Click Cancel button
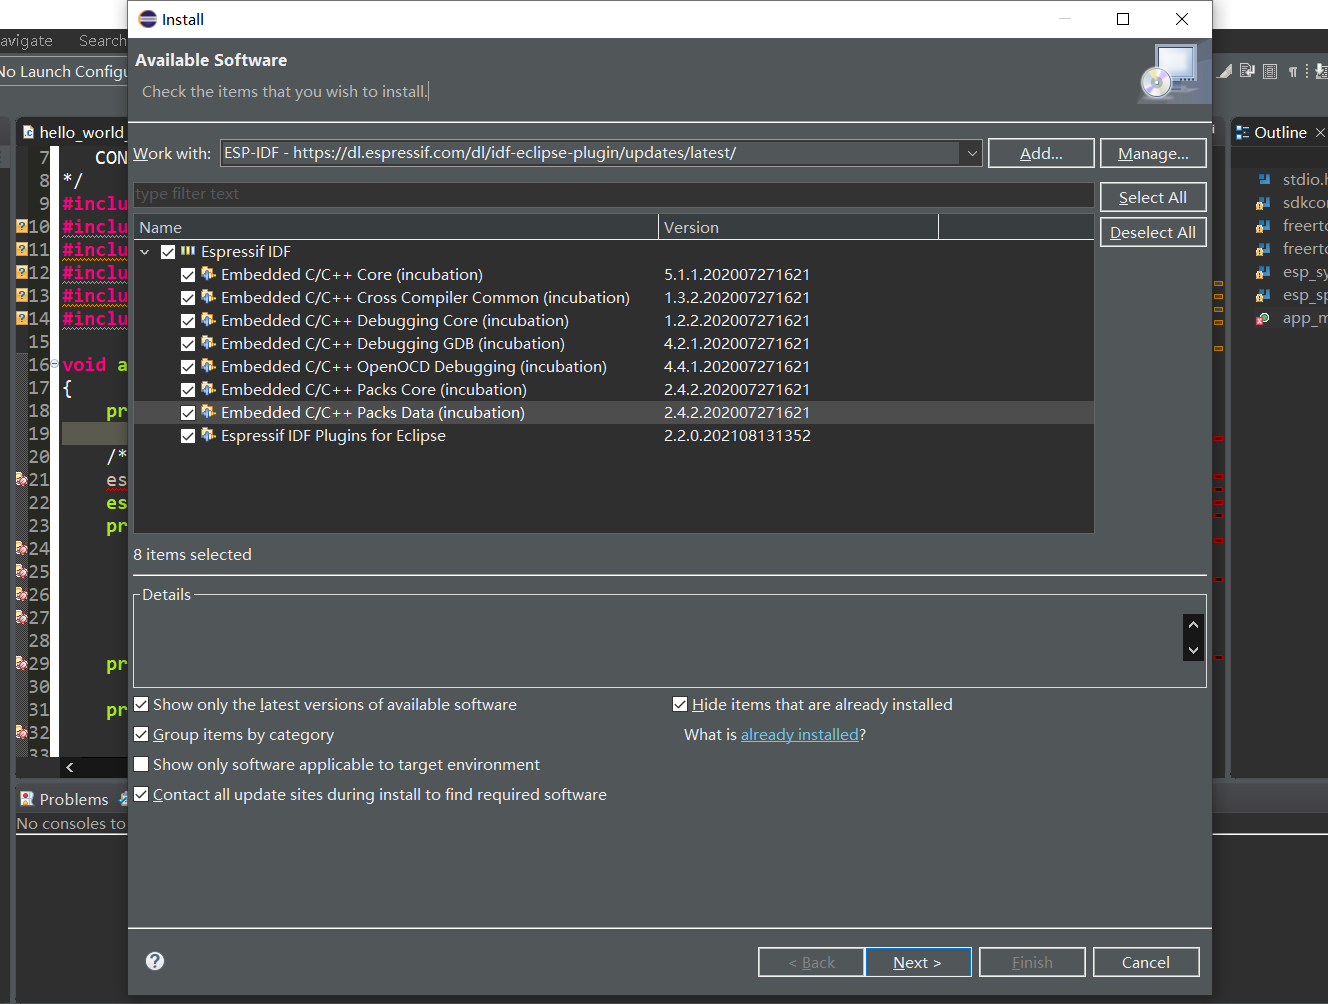Screen dimensions: 1328x1004 point(1146,962)
